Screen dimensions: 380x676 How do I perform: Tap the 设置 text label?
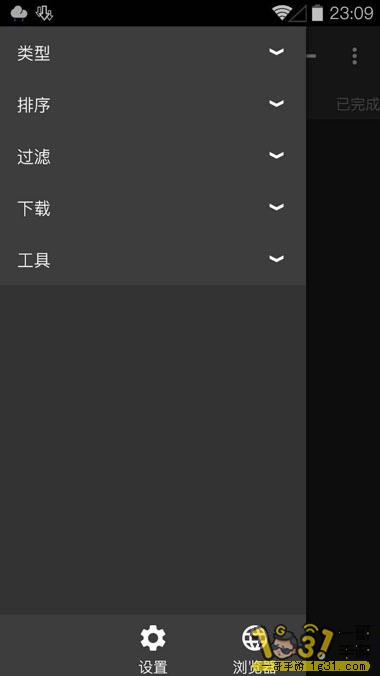pyautogui.click(x=153, y=666)
